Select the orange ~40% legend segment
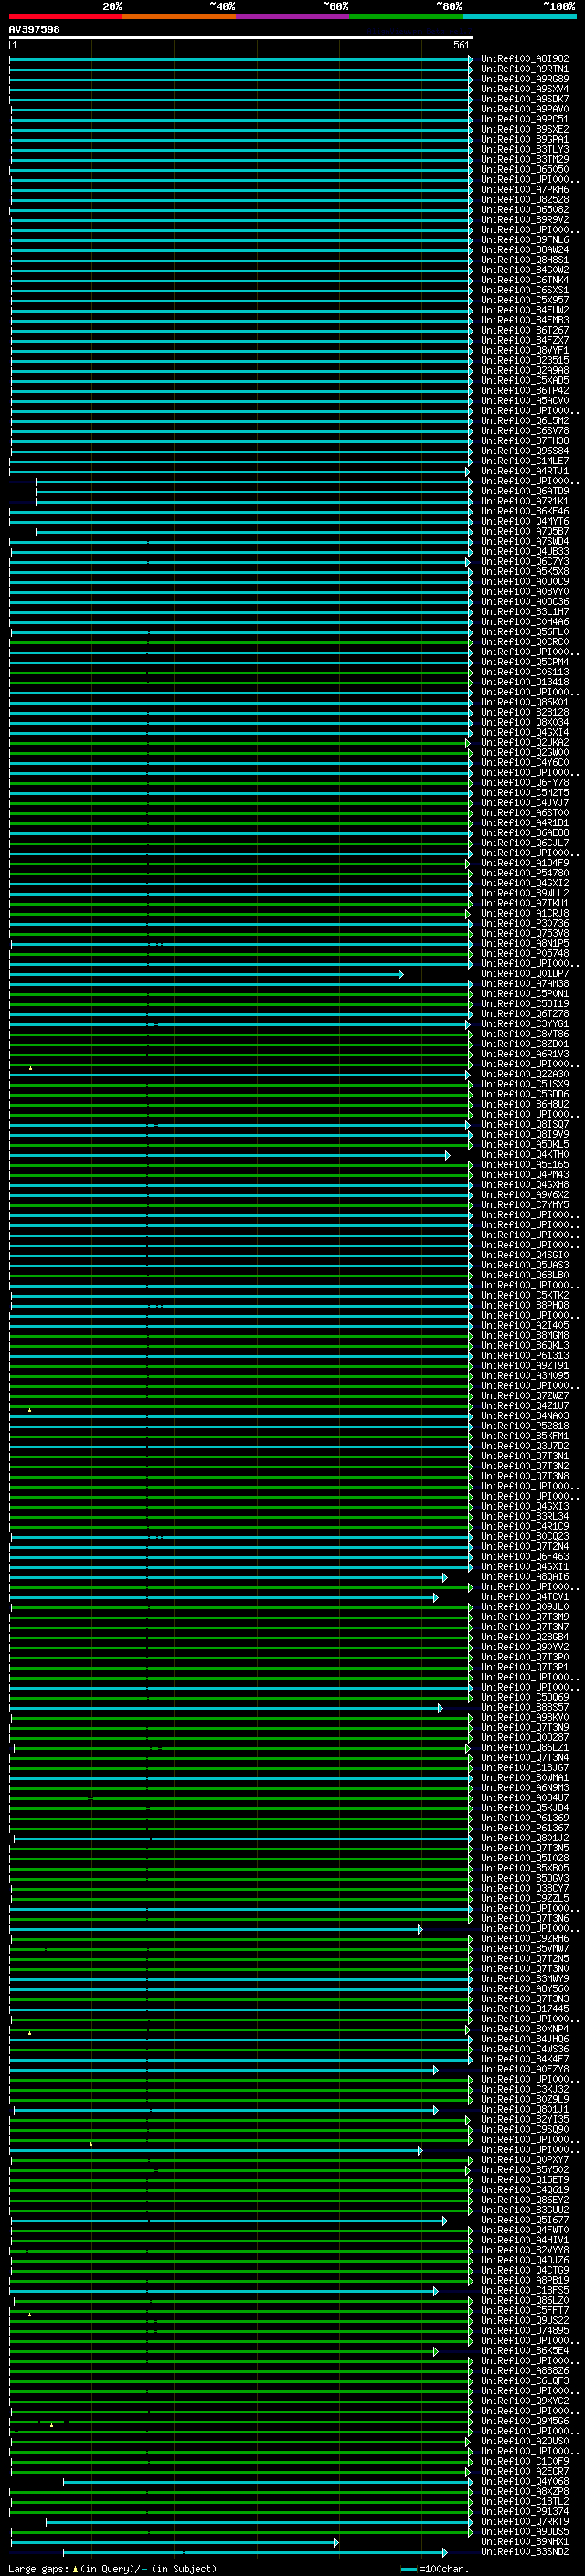The image size is (585, 2576). click(179, 16)
